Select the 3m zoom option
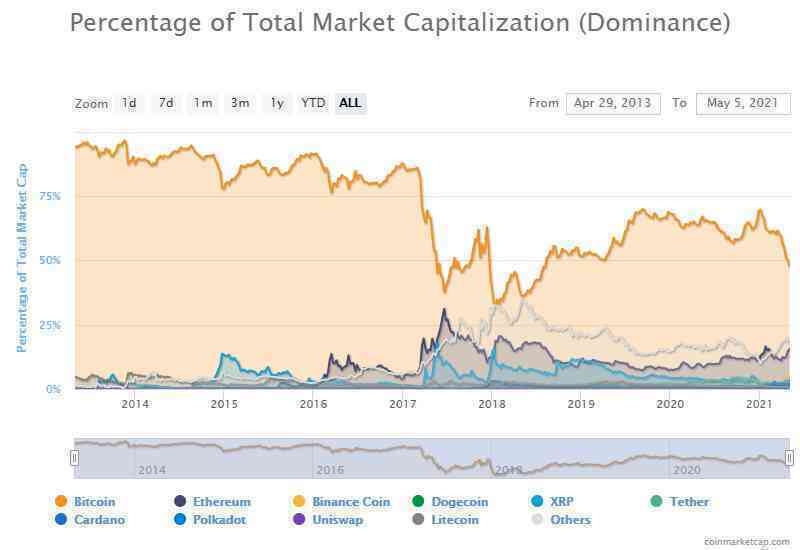800x550 pixels. (240, 103)
